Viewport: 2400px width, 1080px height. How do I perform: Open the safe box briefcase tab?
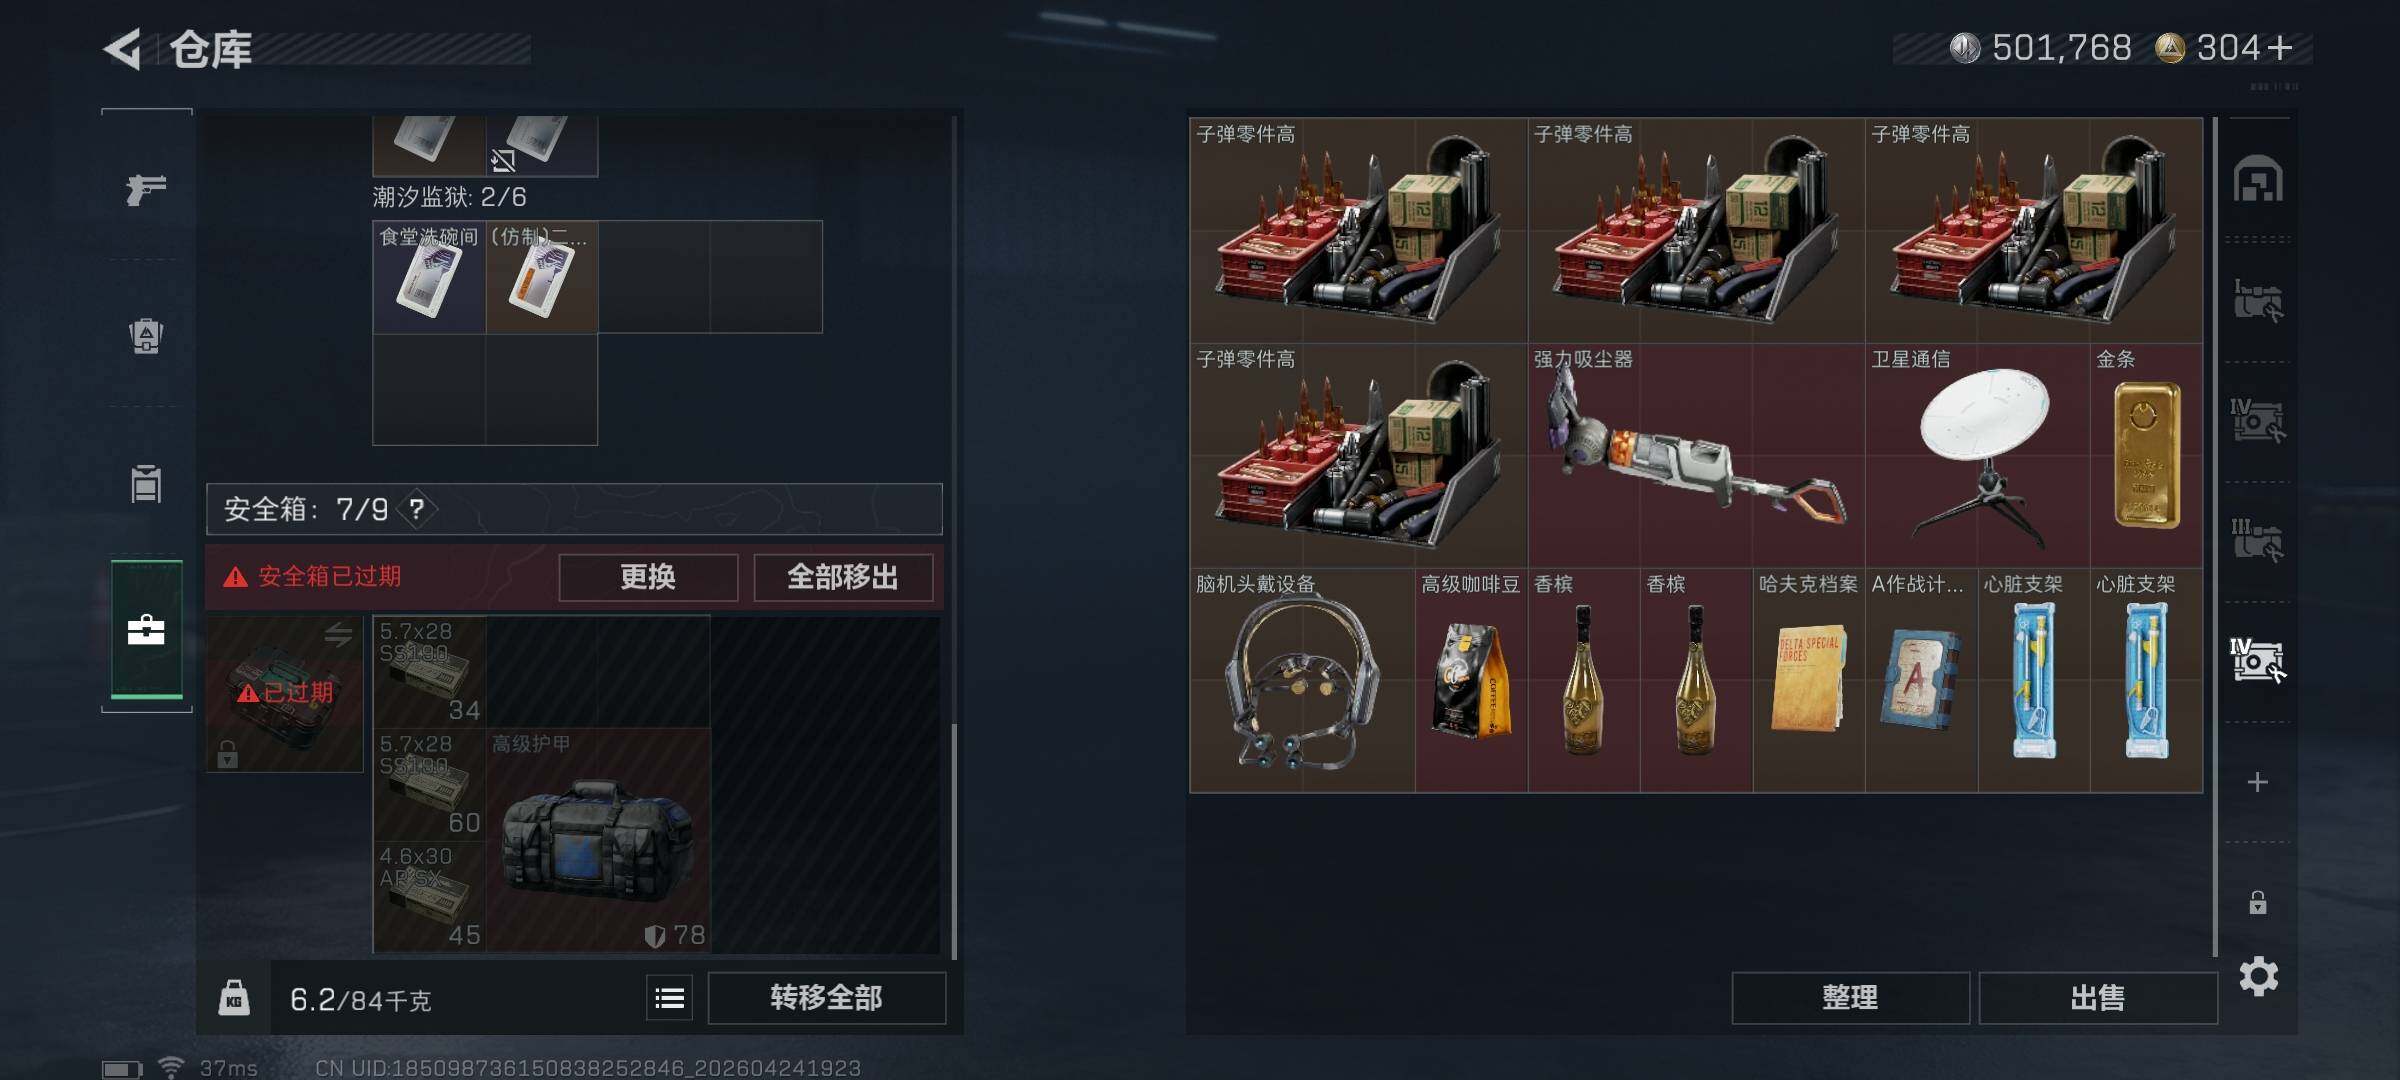tap(146, 630)
